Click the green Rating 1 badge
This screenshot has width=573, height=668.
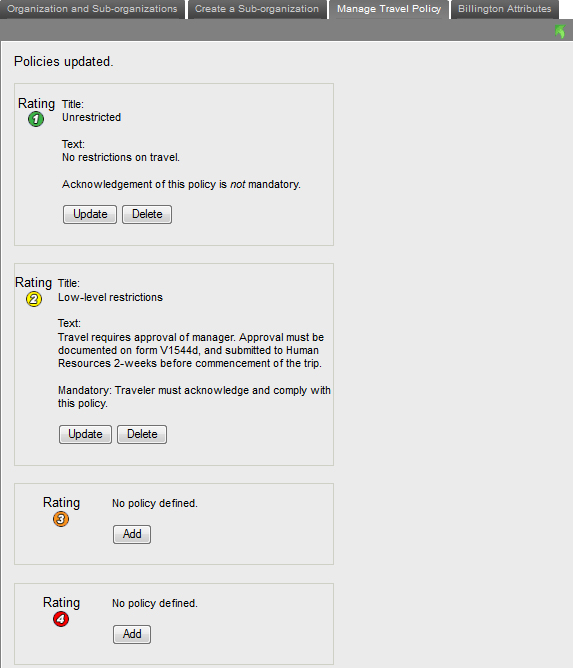(x=36, y=119)
